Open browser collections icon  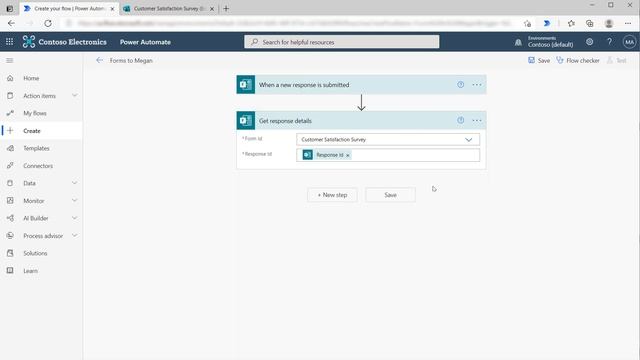(590, 23)
